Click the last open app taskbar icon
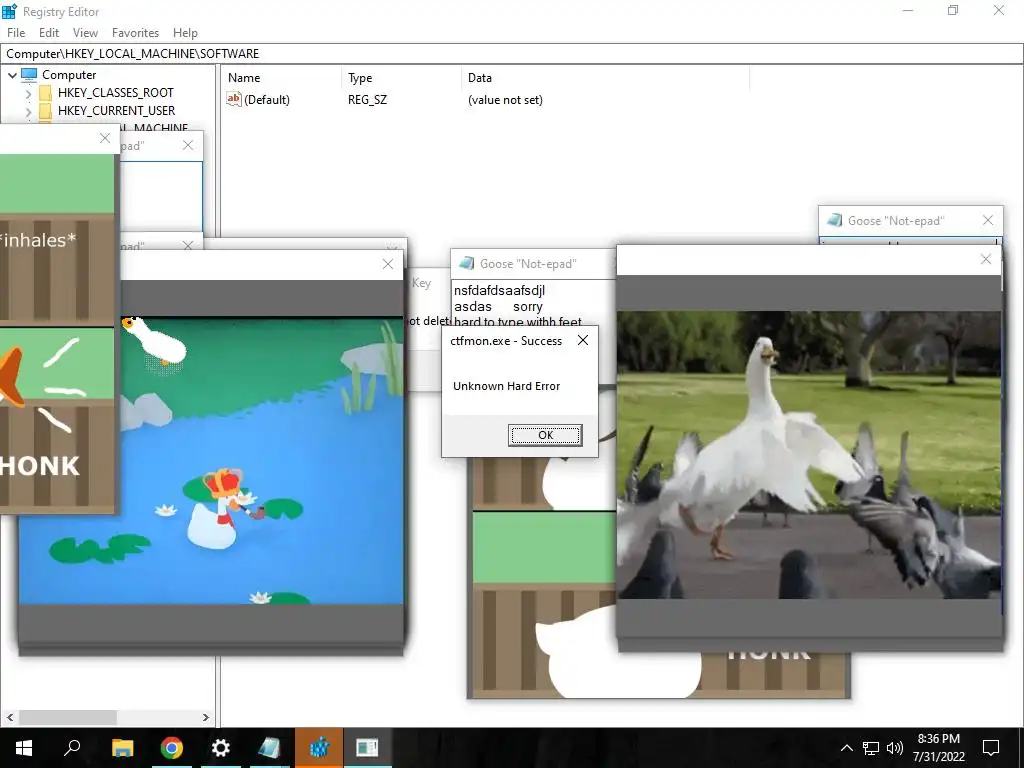The height and width of the screenshot is (768, 1024). [368, 748]
